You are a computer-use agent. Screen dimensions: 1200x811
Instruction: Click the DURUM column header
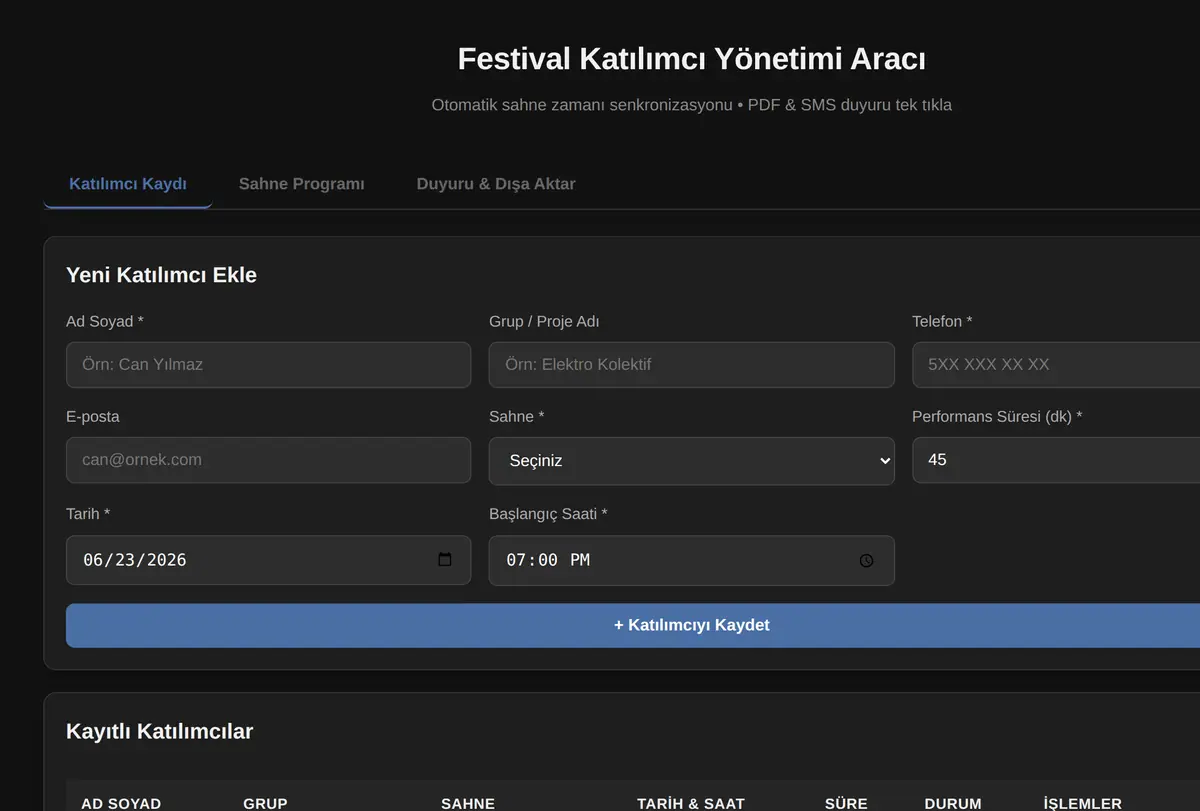953,803
